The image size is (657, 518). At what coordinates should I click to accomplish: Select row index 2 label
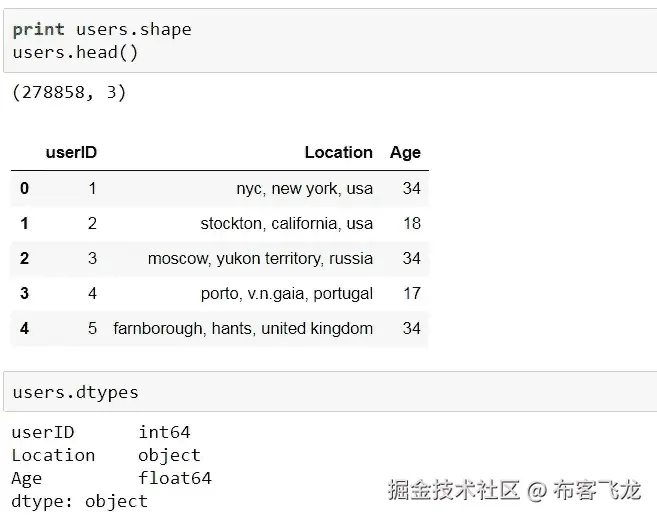(24, 258)
